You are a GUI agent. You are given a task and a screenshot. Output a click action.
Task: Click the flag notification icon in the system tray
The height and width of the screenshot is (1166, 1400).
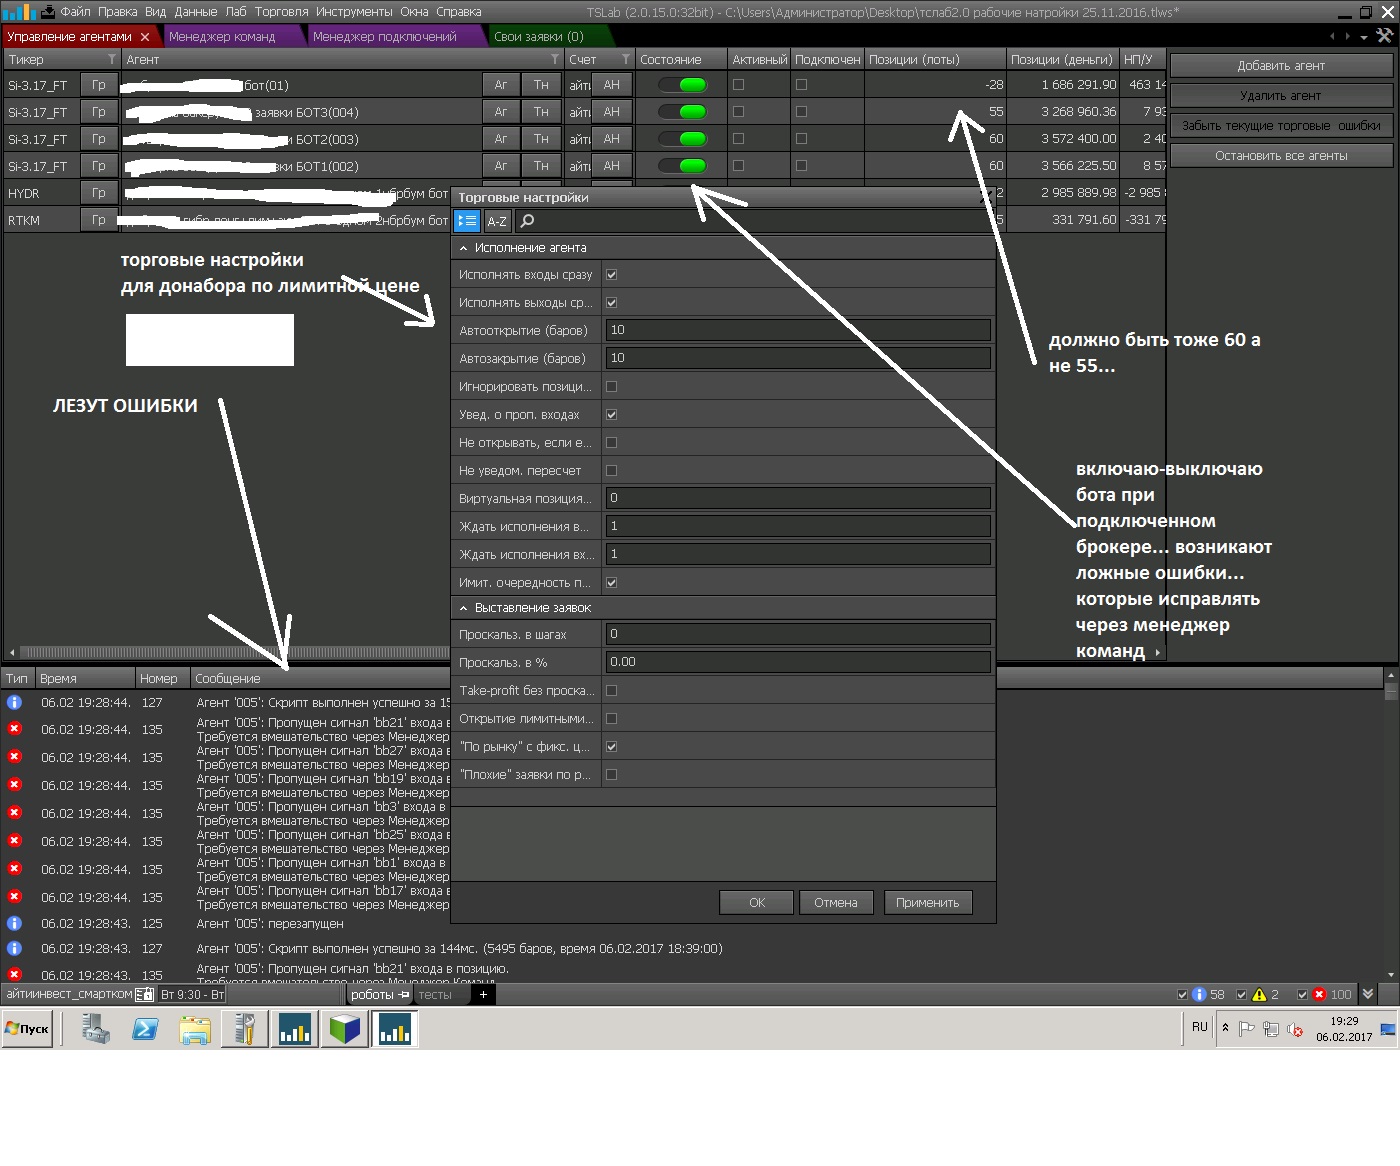click(1247, 1029)
